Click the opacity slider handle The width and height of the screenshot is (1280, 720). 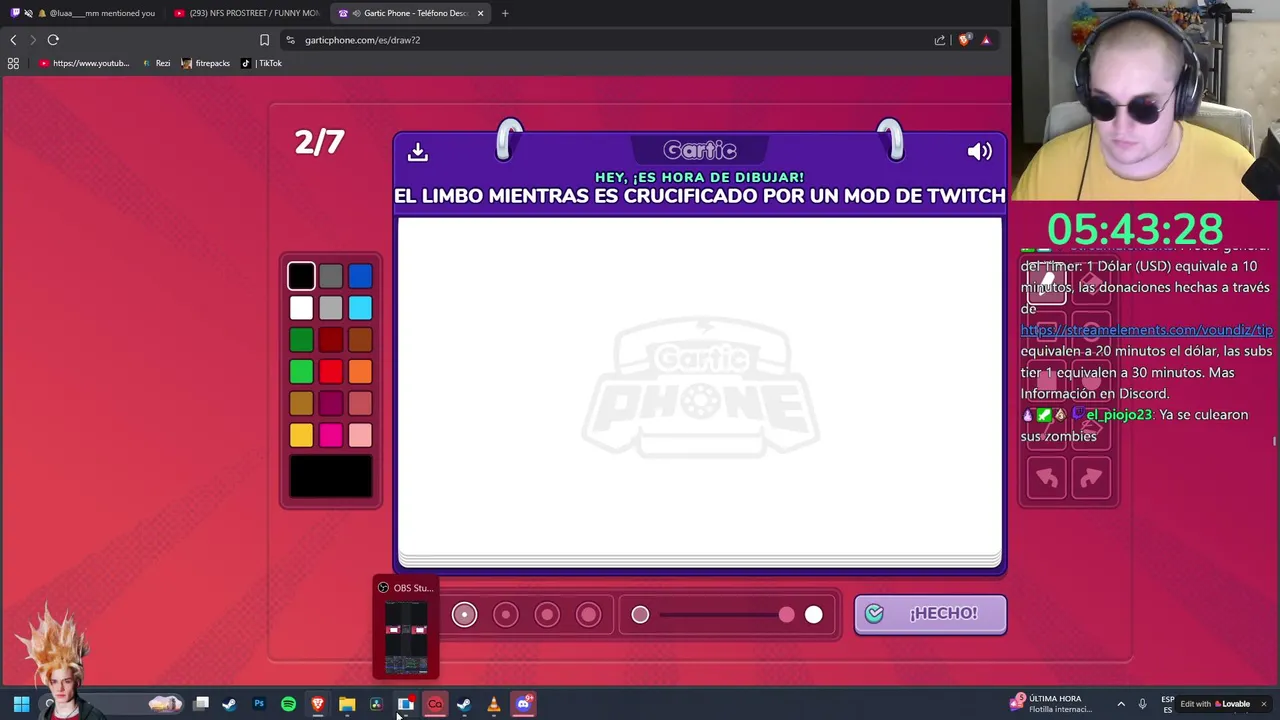(787, 615)
